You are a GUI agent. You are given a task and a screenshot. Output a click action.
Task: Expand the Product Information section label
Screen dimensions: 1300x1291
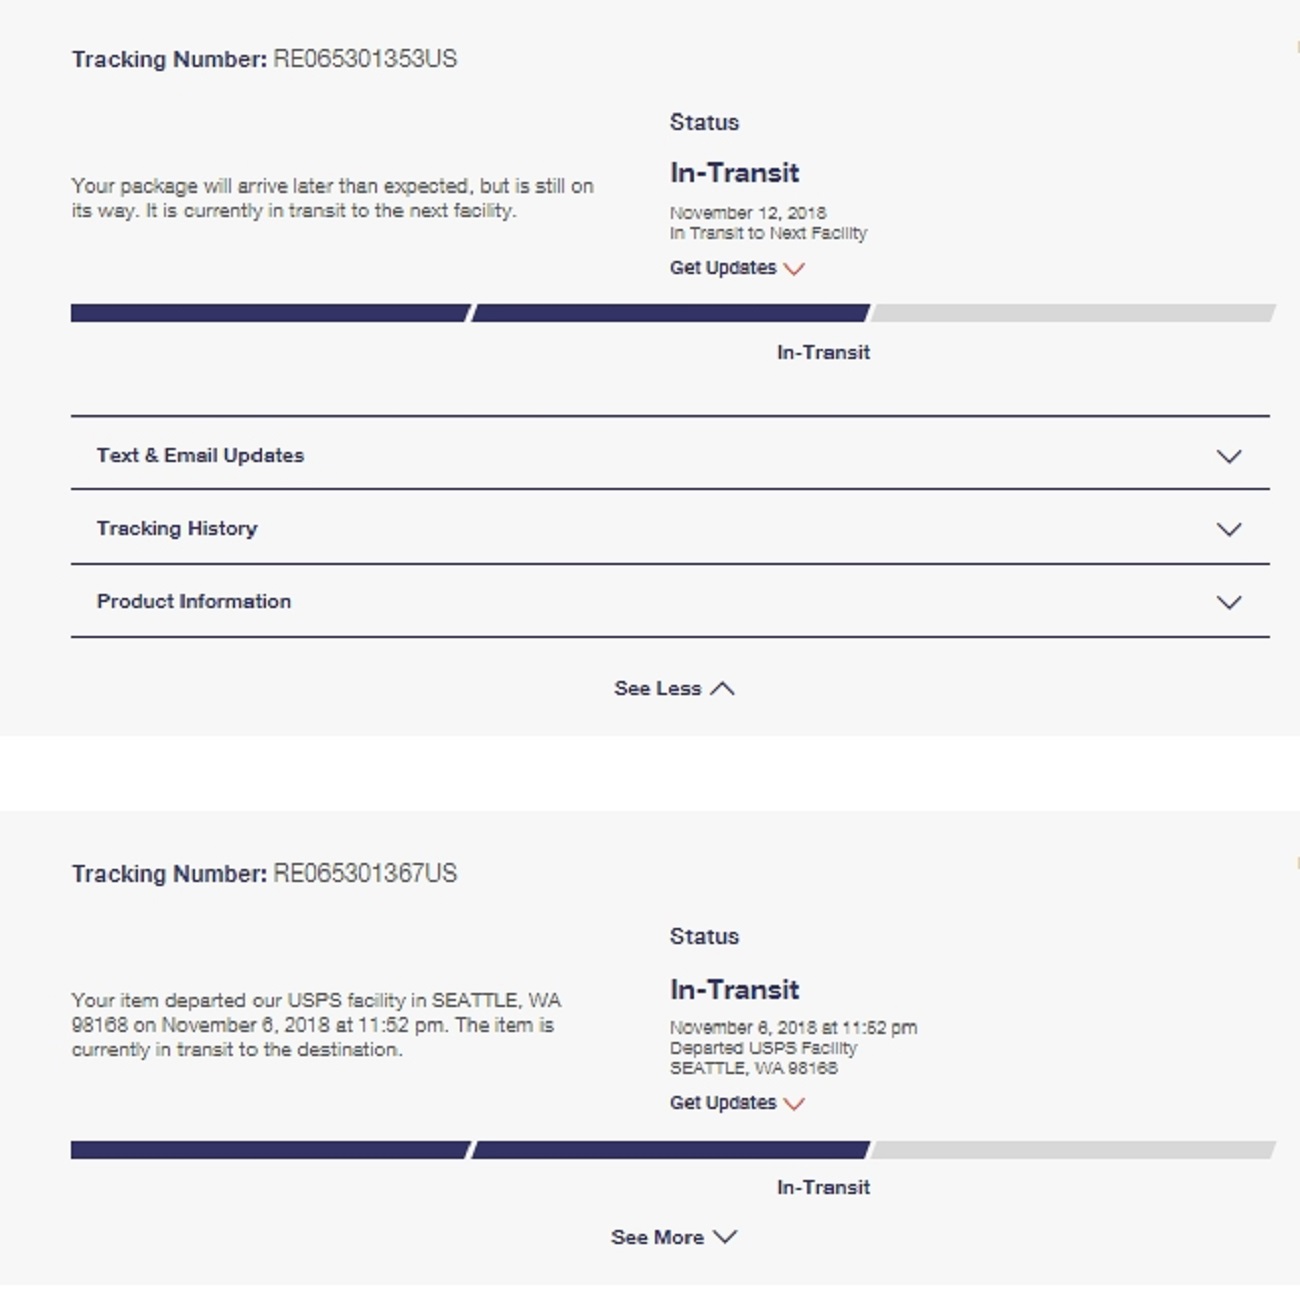tap(194, 601)
